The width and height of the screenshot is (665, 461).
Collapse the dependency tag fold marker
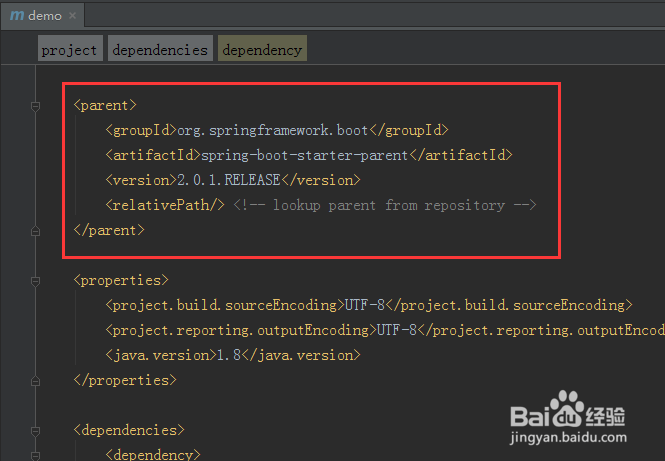click(x=36, y=456)
